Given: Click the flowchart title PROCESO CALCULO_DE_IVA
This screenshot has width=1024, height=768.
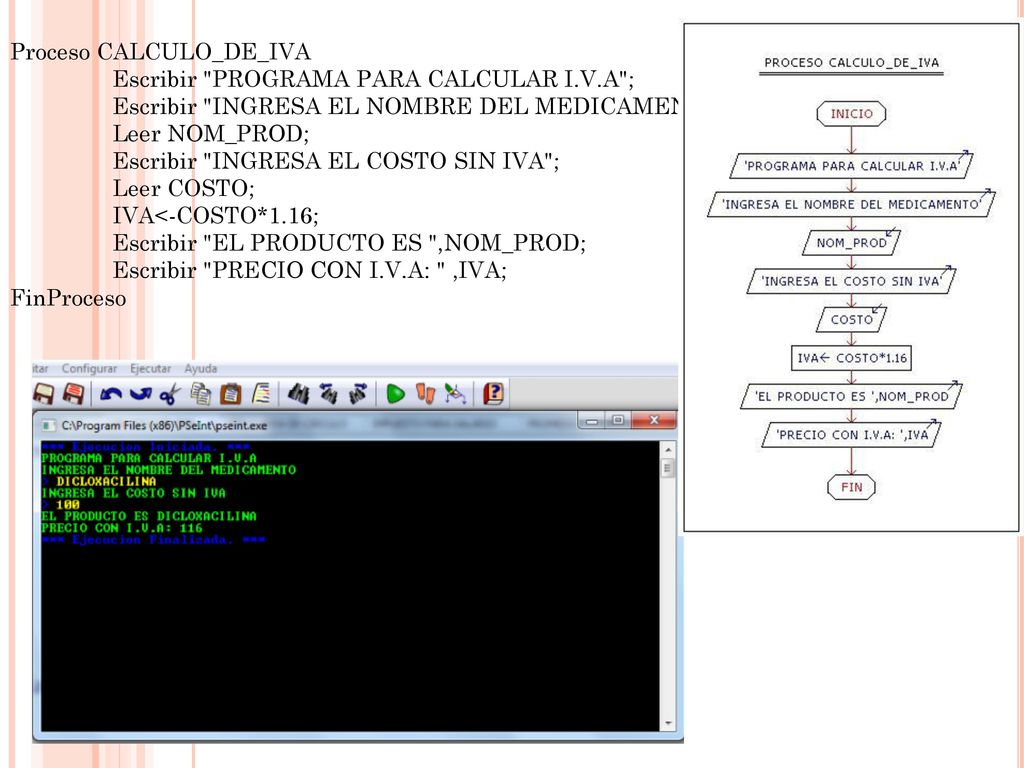Looking at the screenshot, I should (x=852, y=63).
